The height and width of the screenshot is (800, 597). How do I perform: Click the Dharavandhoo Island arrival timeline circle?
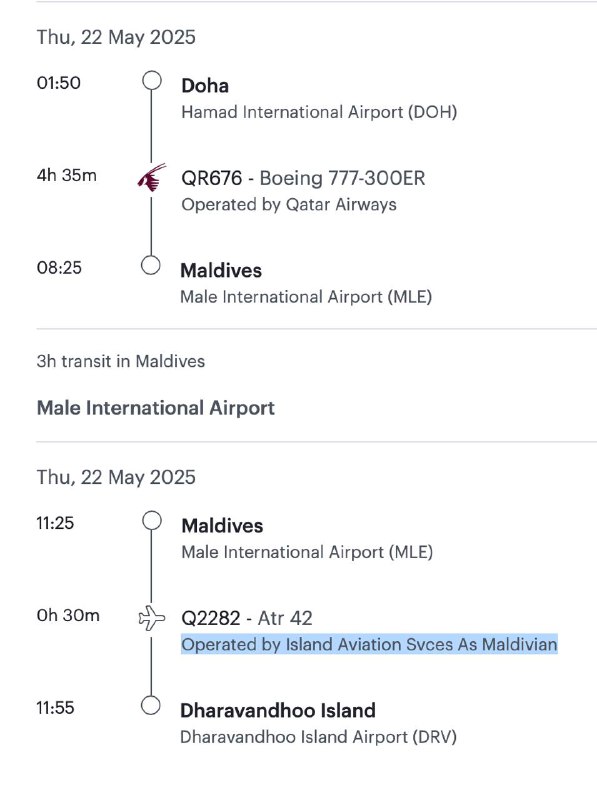tap(151, 706)
